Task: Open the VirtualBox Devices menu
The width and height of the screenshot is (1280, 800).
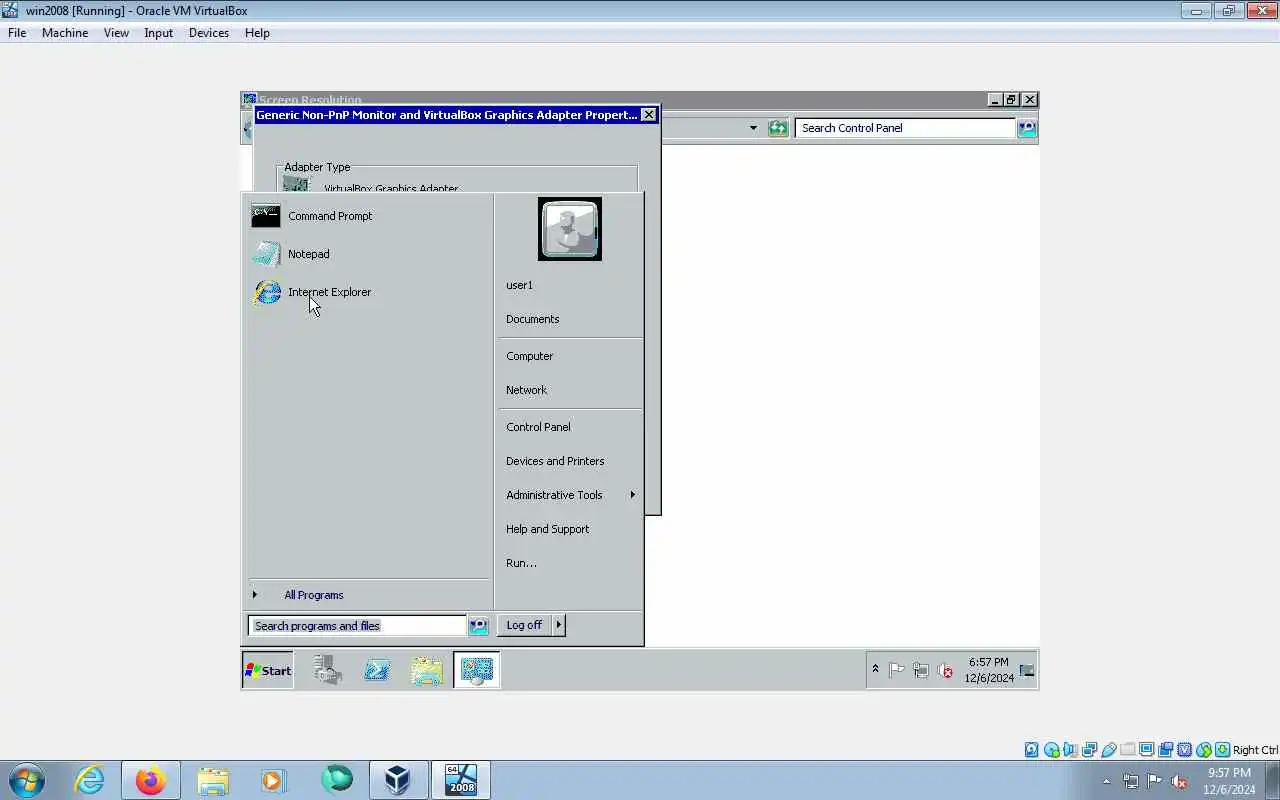Action: [x=209, y=33]
